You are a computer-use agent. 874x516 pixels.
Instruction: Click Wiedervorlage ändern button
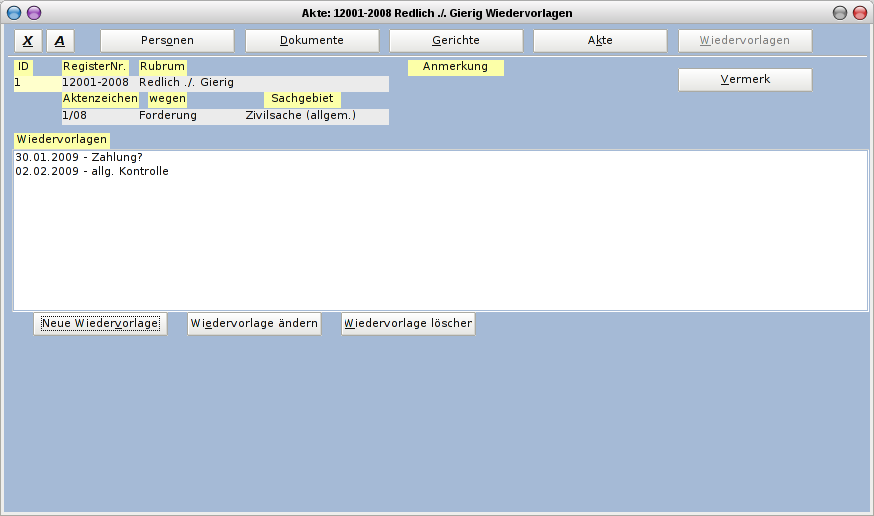pyautogui.click(x=254, y=324)
